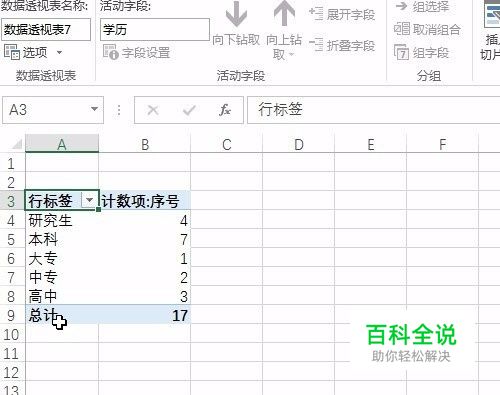The width and height of the screenshot is (500, 395).
Task: Select column C header
Action: coord(227,144)
